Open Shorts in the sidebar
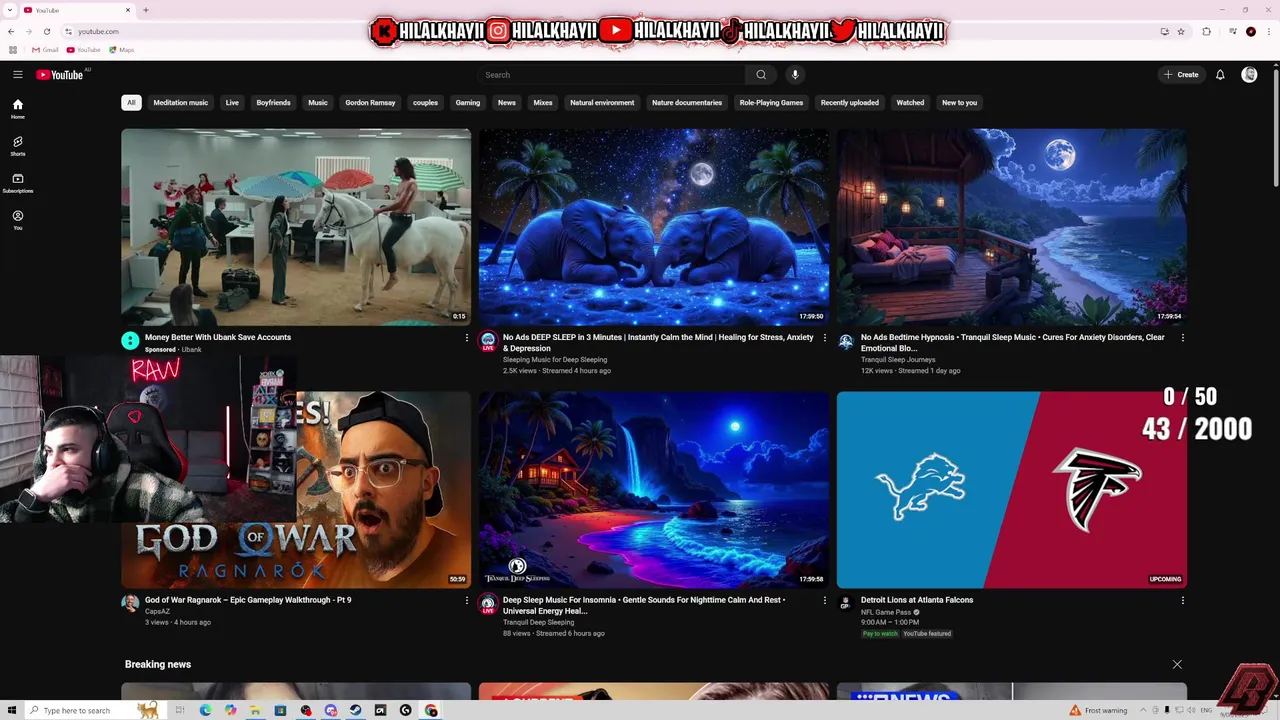 17,146
